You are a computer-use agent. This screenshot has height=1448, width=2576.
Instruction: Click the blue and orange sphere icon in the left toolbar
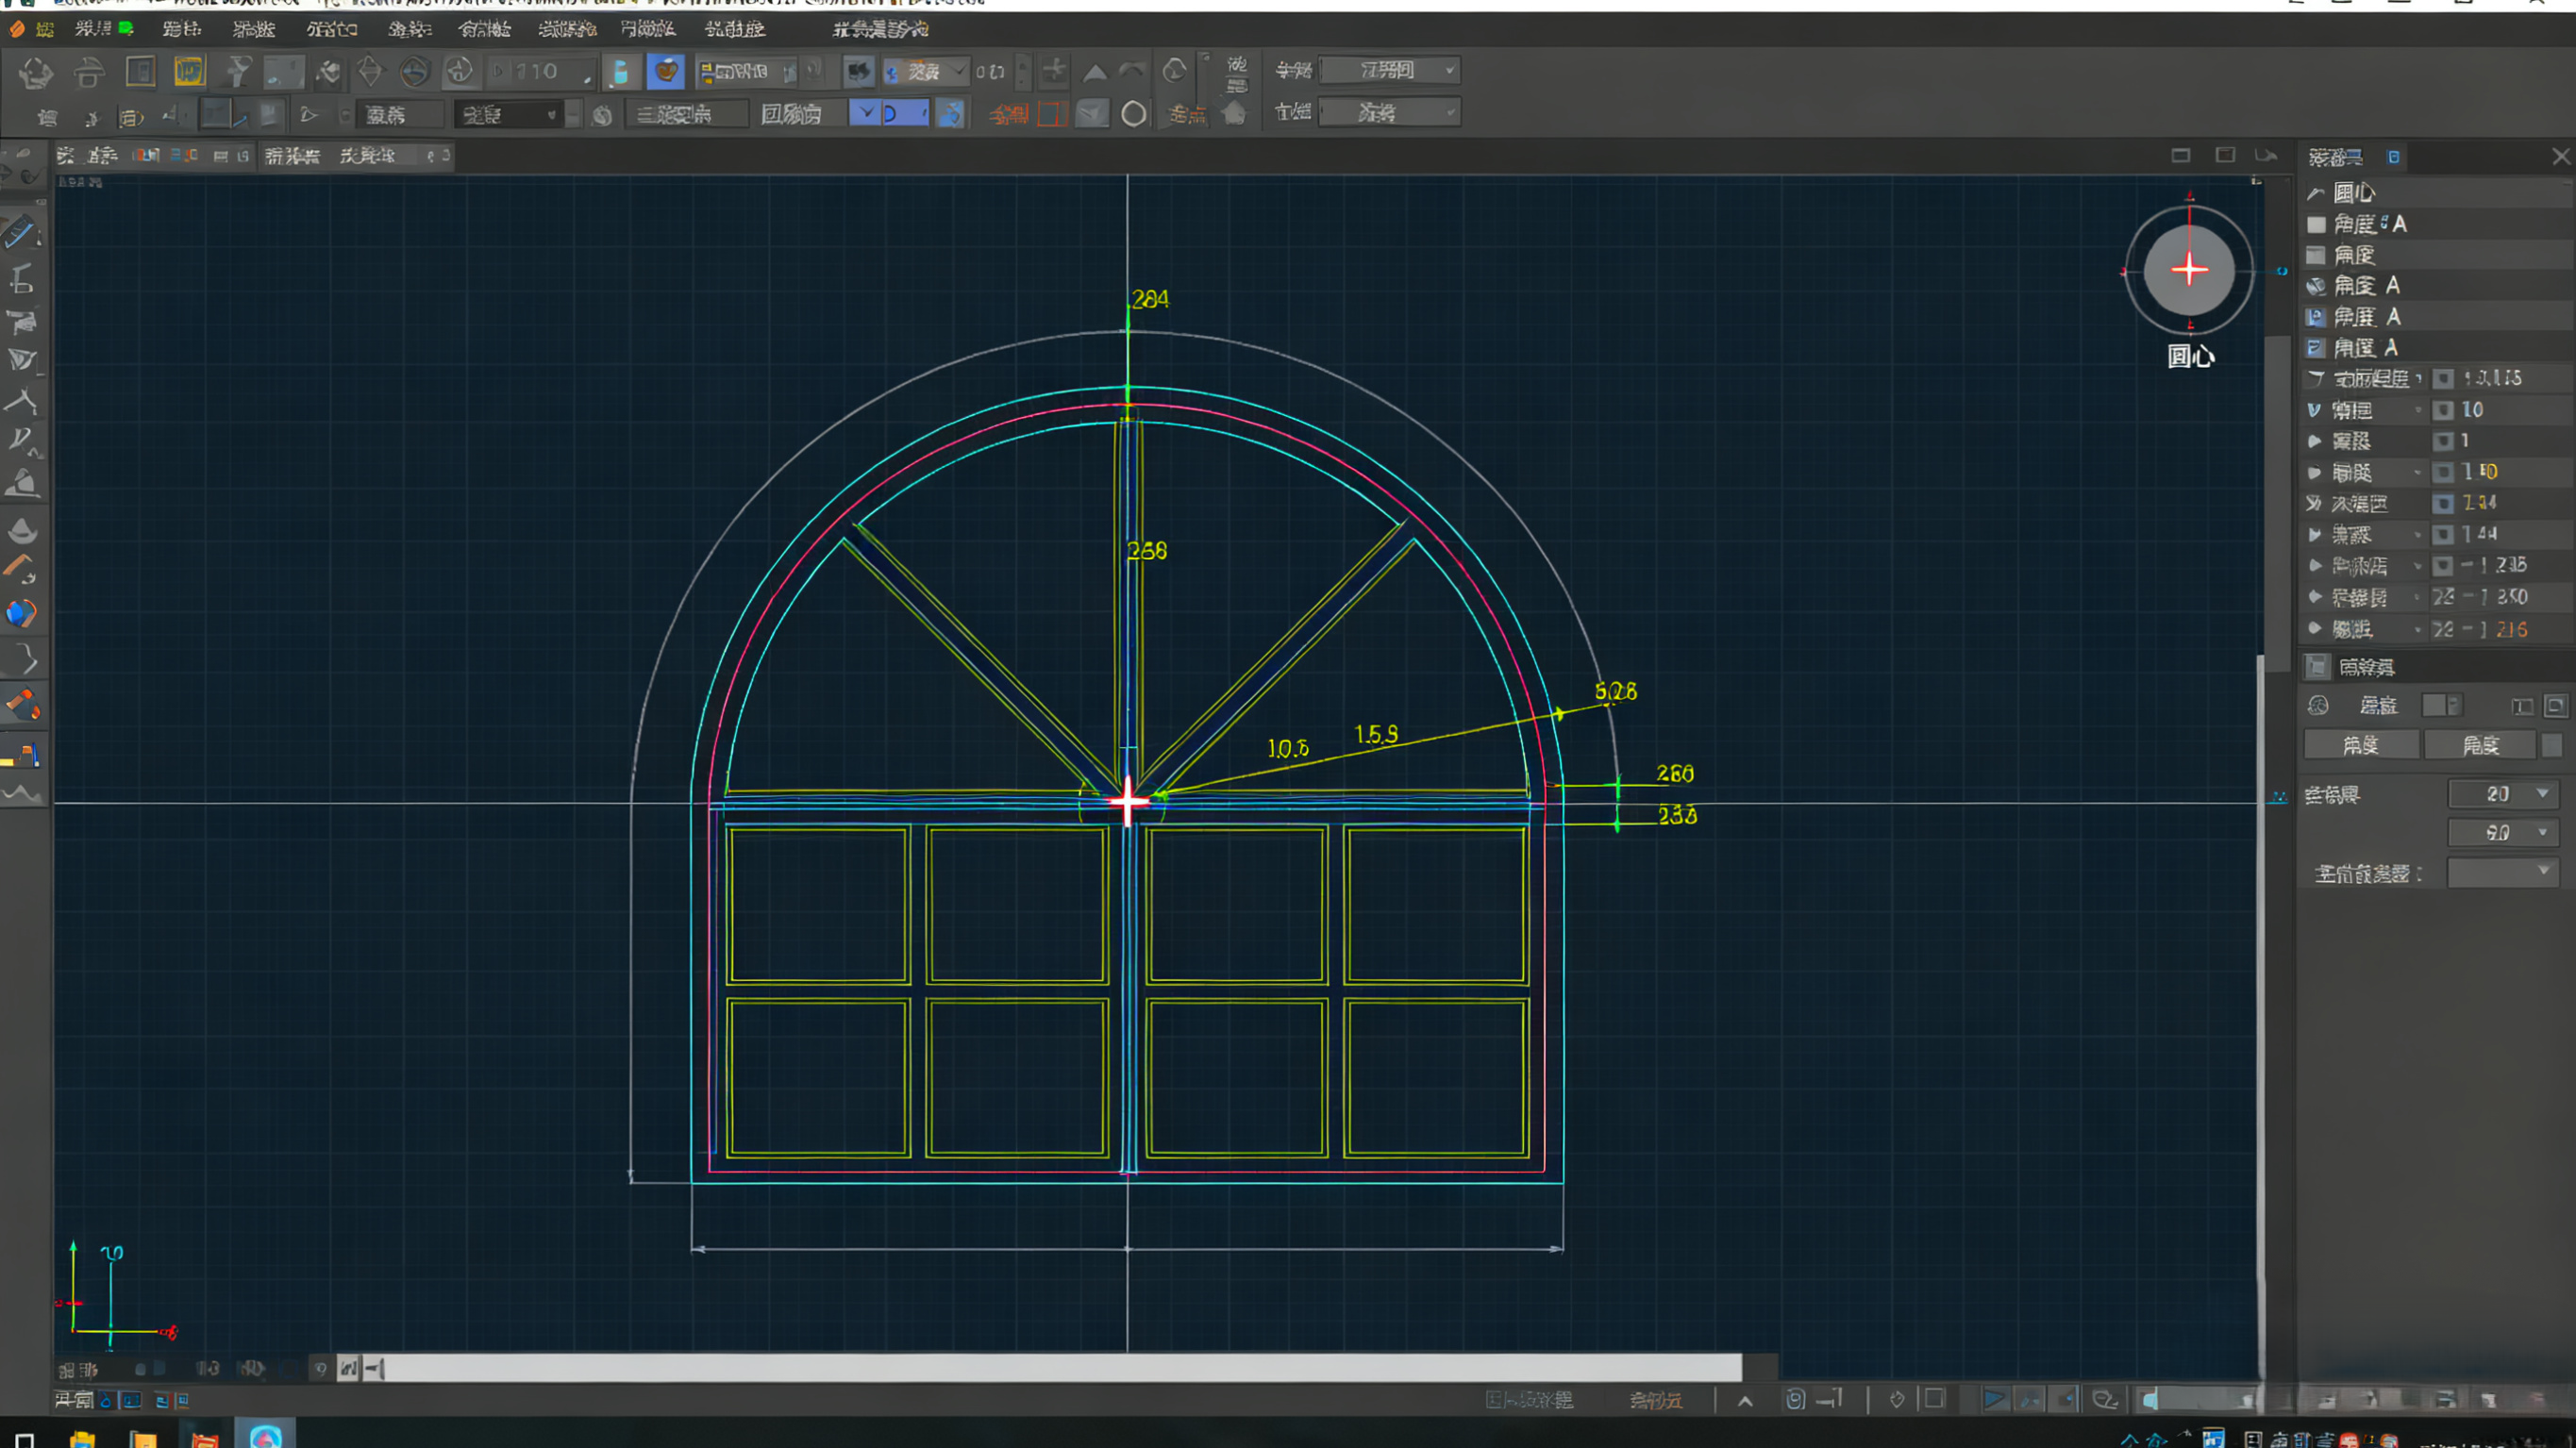pyautogui.click(x=21, y=612)
